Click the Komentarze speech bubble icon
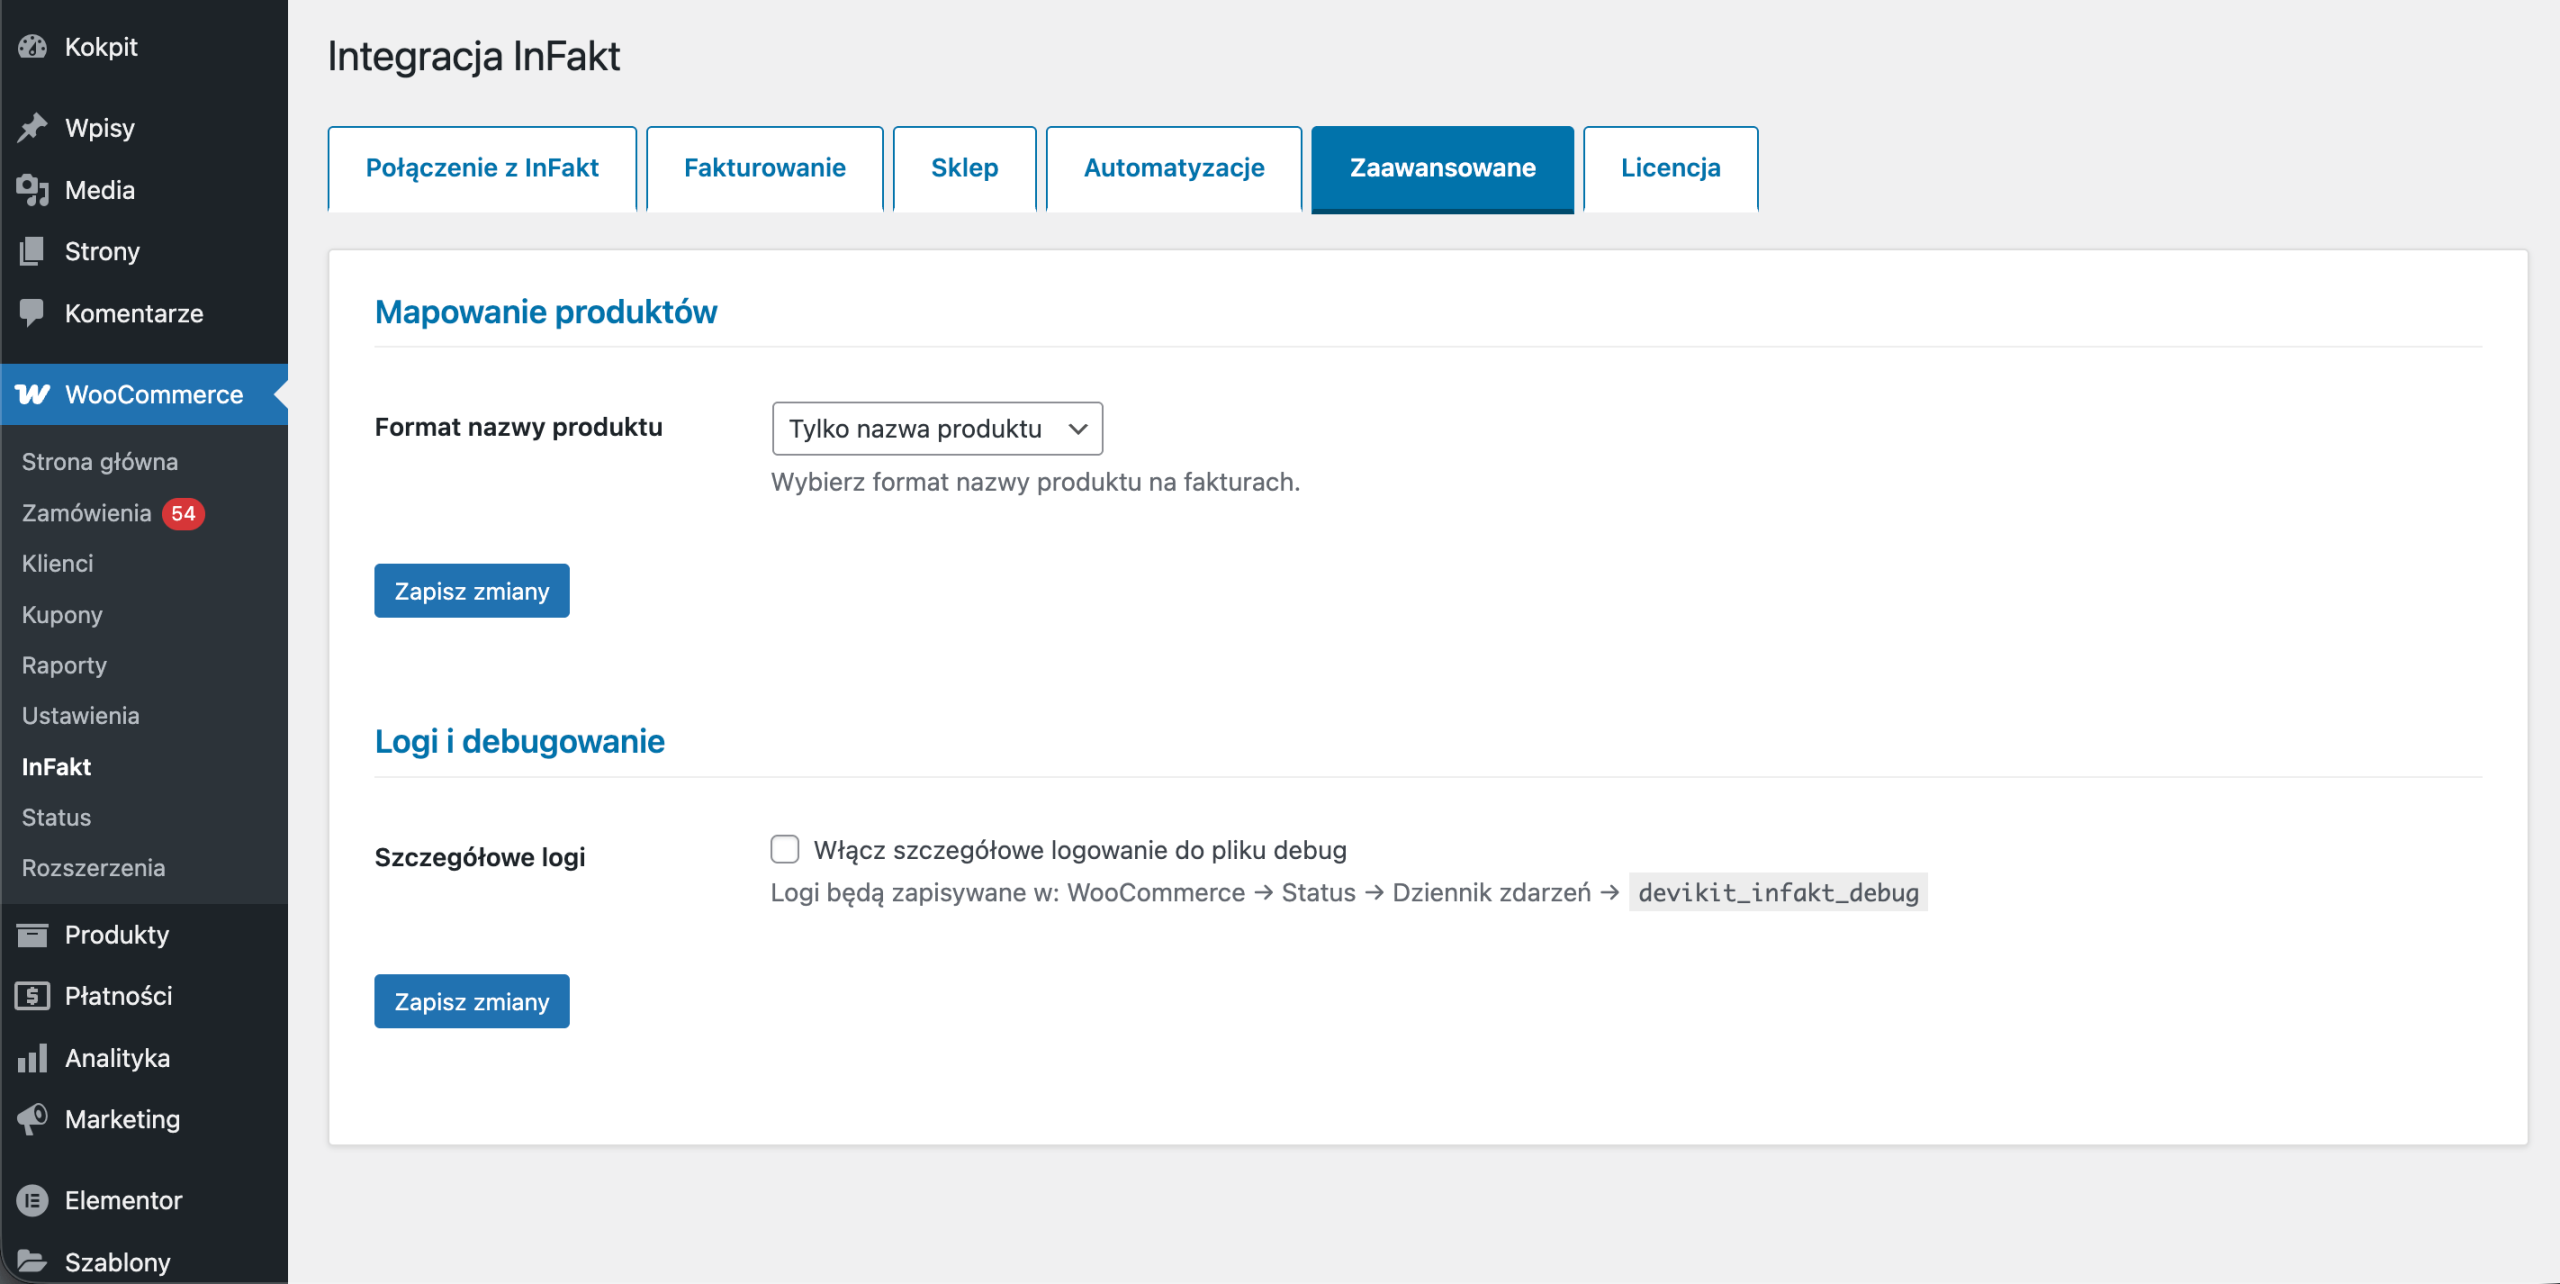The image size is (2560, 1284). (x=33, y=313)
